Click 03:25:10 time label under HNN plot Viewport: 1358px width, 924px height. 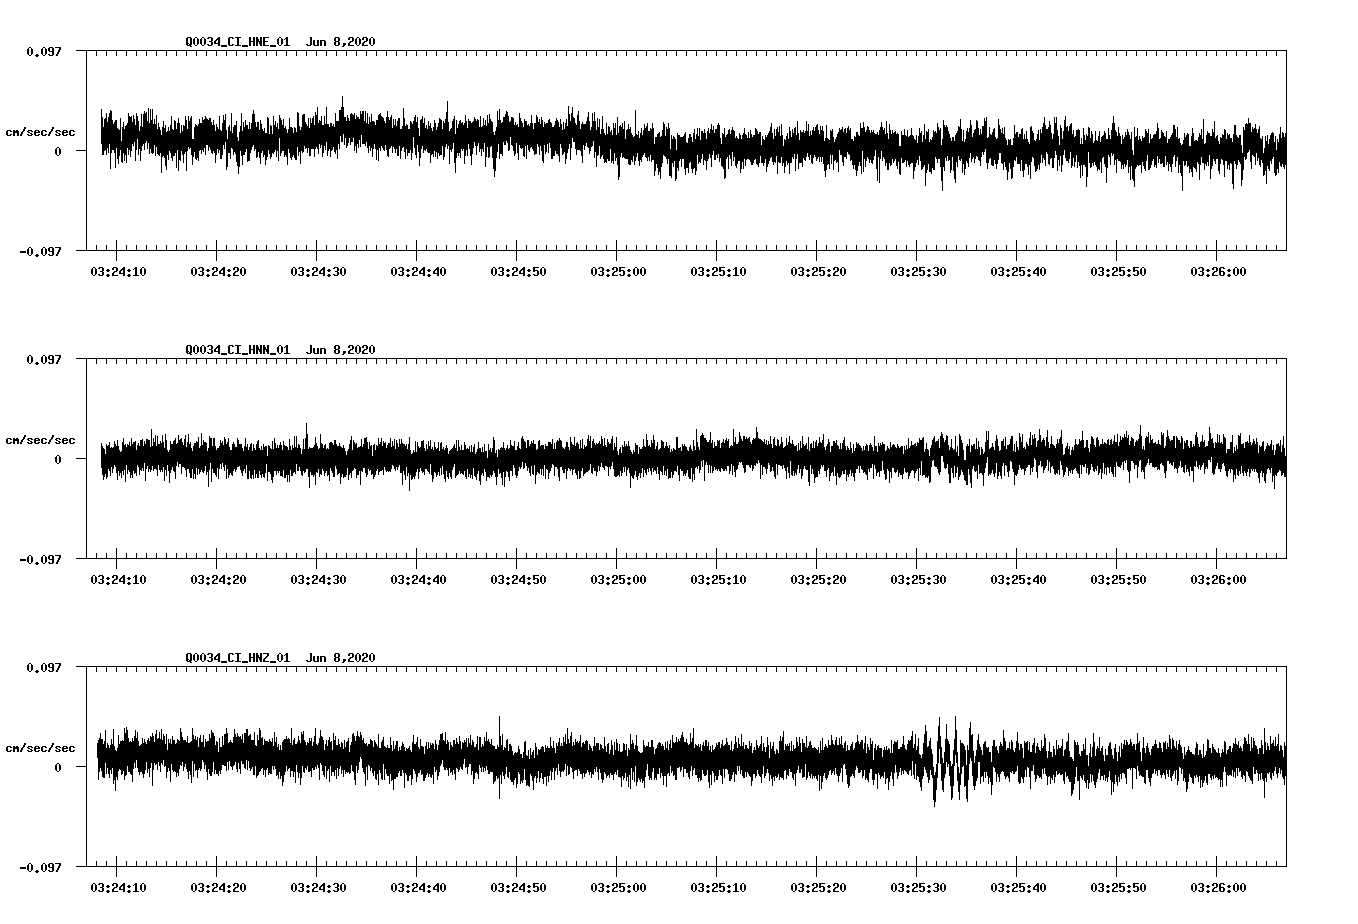tap(718, 580)
